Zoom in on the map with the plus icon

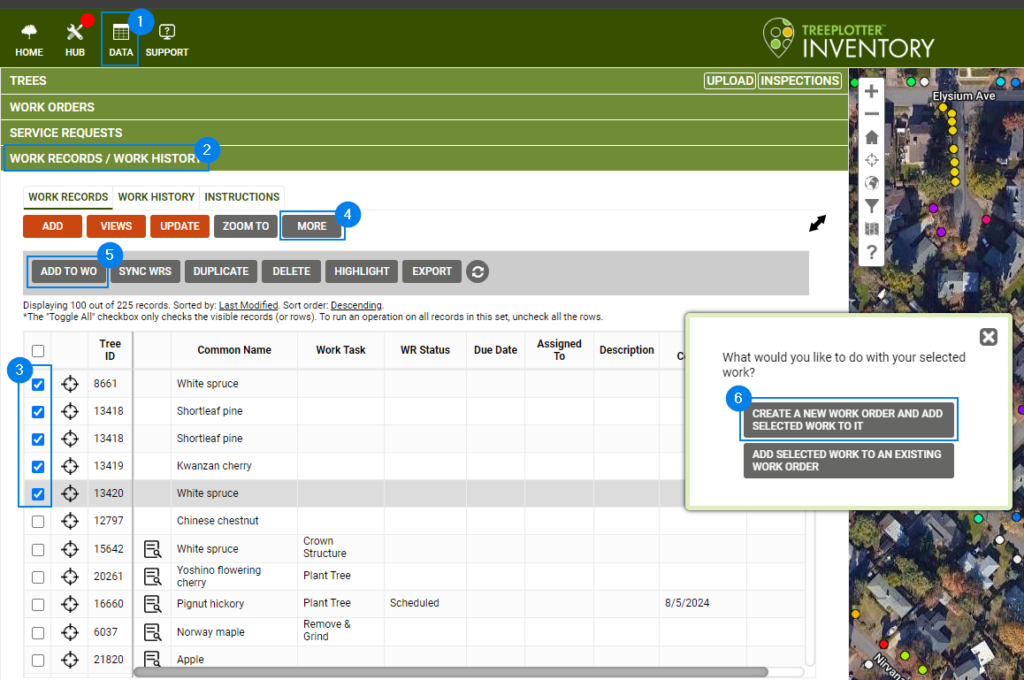pyautogui.click(x=870, y=91)
